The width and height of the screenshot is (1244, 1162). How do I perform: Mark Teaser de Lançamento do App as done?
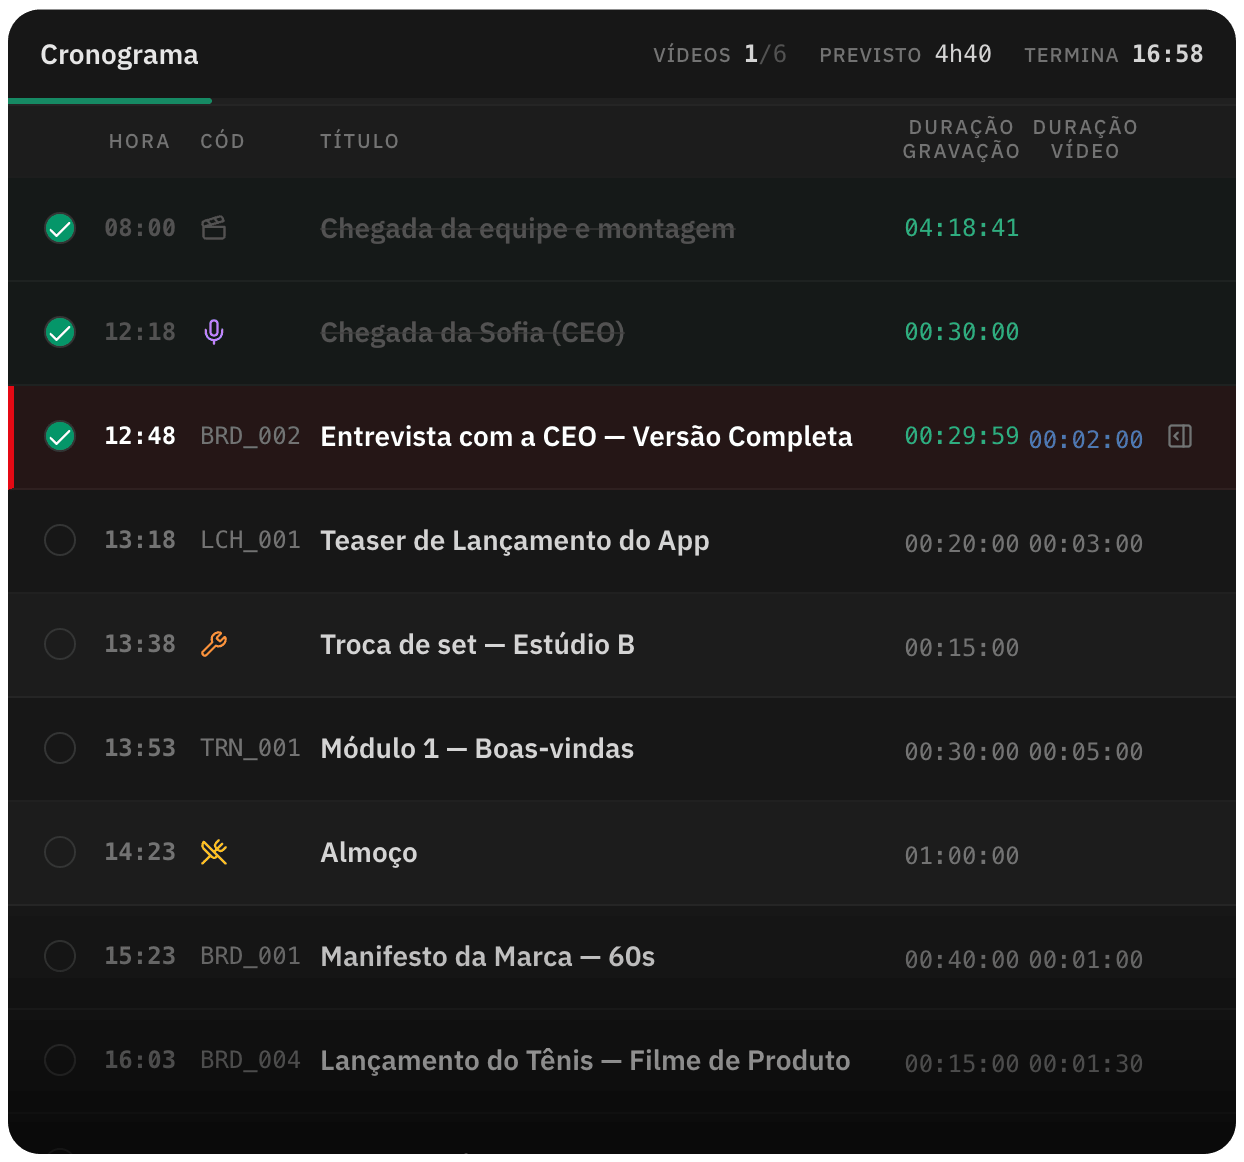coord(60,540)
